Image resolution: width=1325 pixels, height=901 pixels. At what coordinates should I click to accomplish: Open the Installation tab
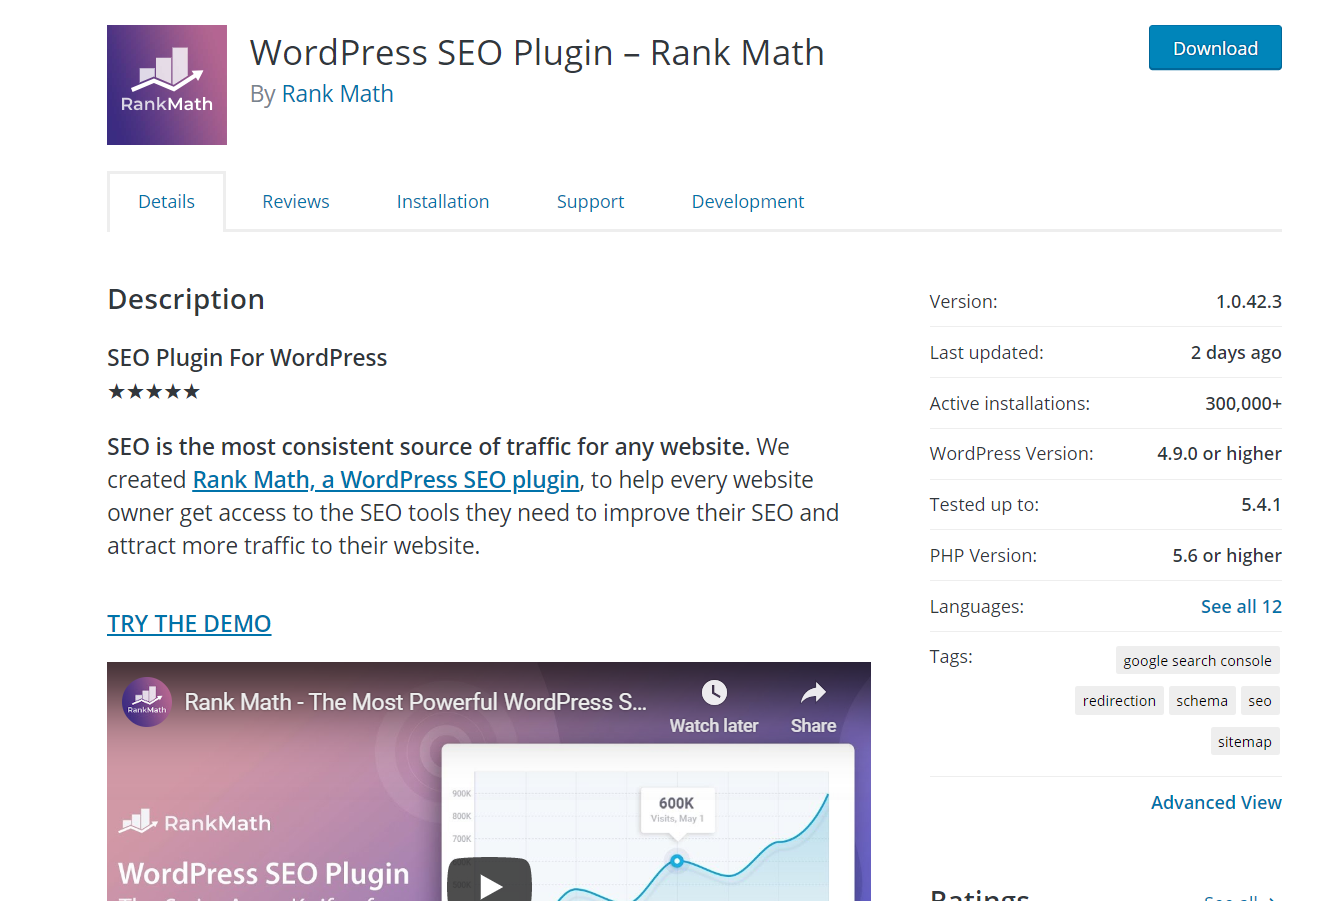click(443, 201)
